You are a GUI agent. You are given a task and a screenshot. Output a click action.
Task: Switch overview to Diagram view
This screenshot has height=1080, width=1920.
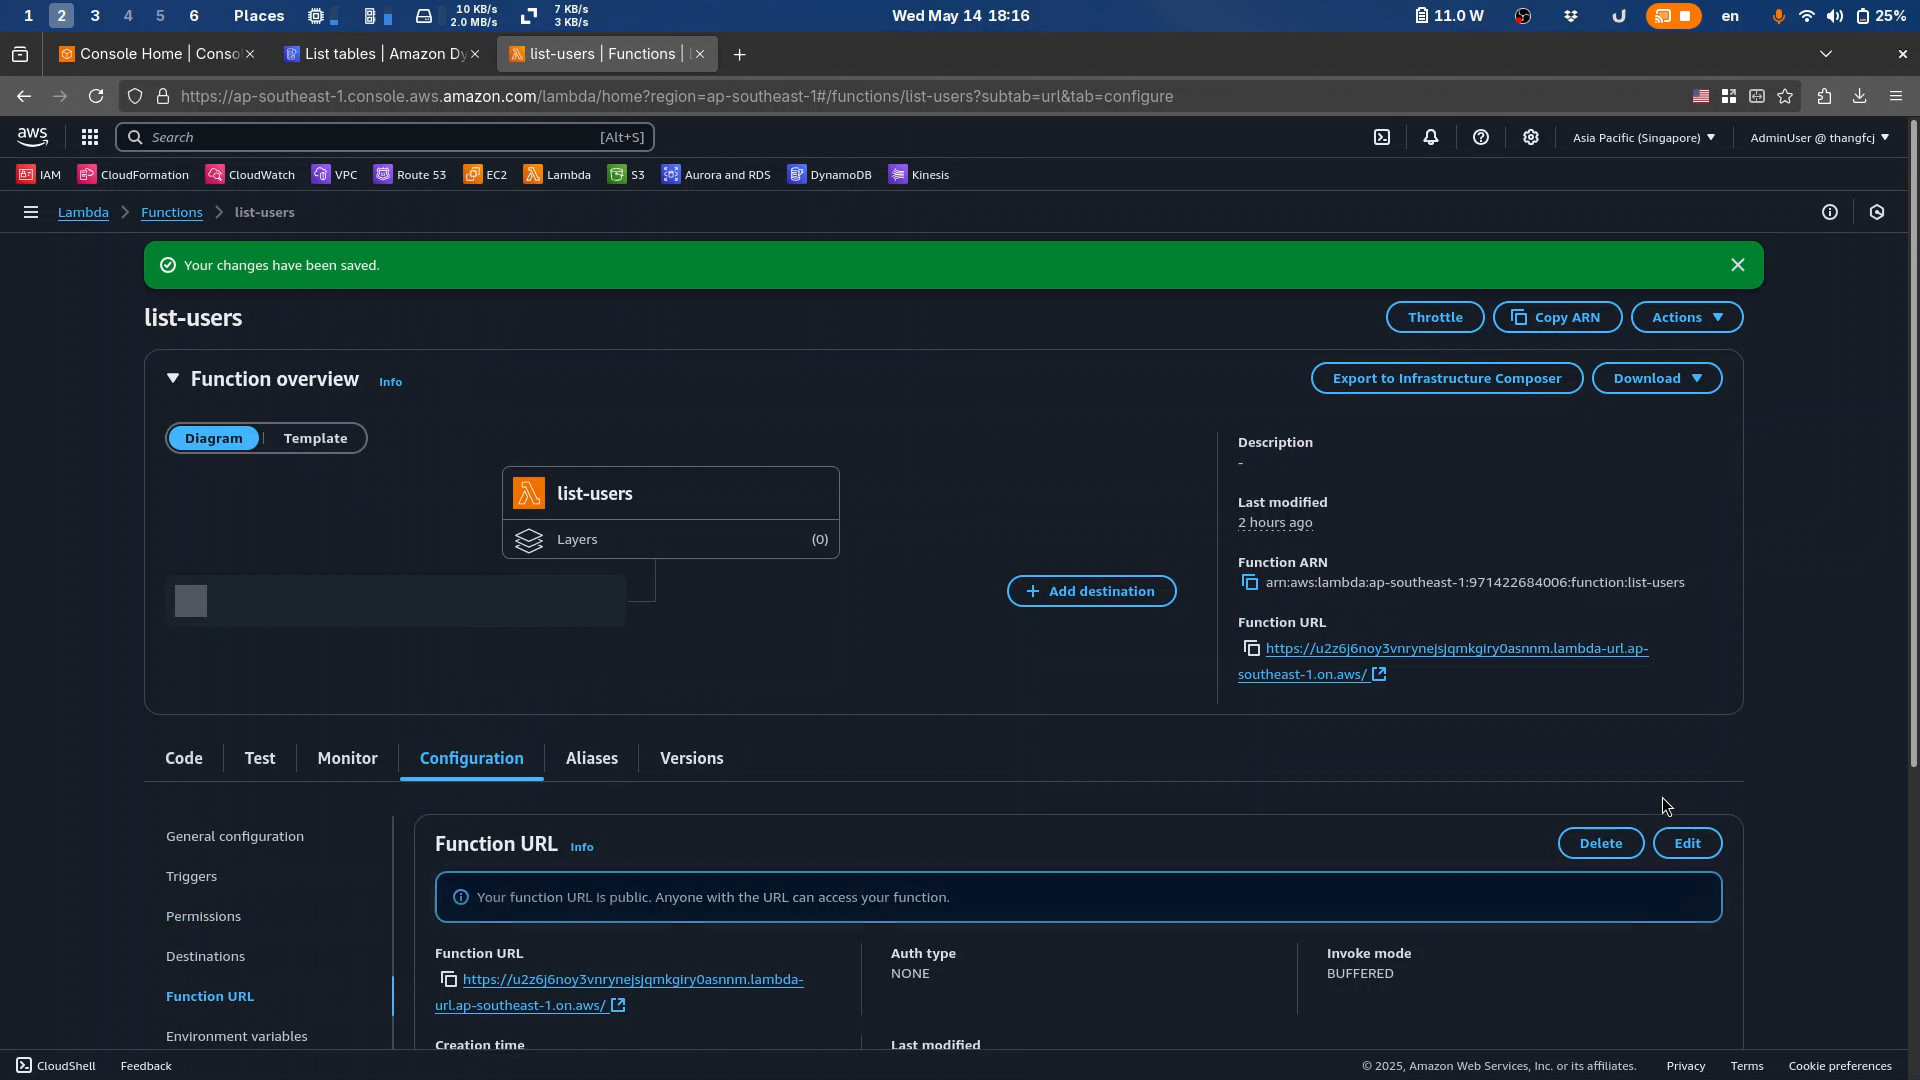(213, 439)
